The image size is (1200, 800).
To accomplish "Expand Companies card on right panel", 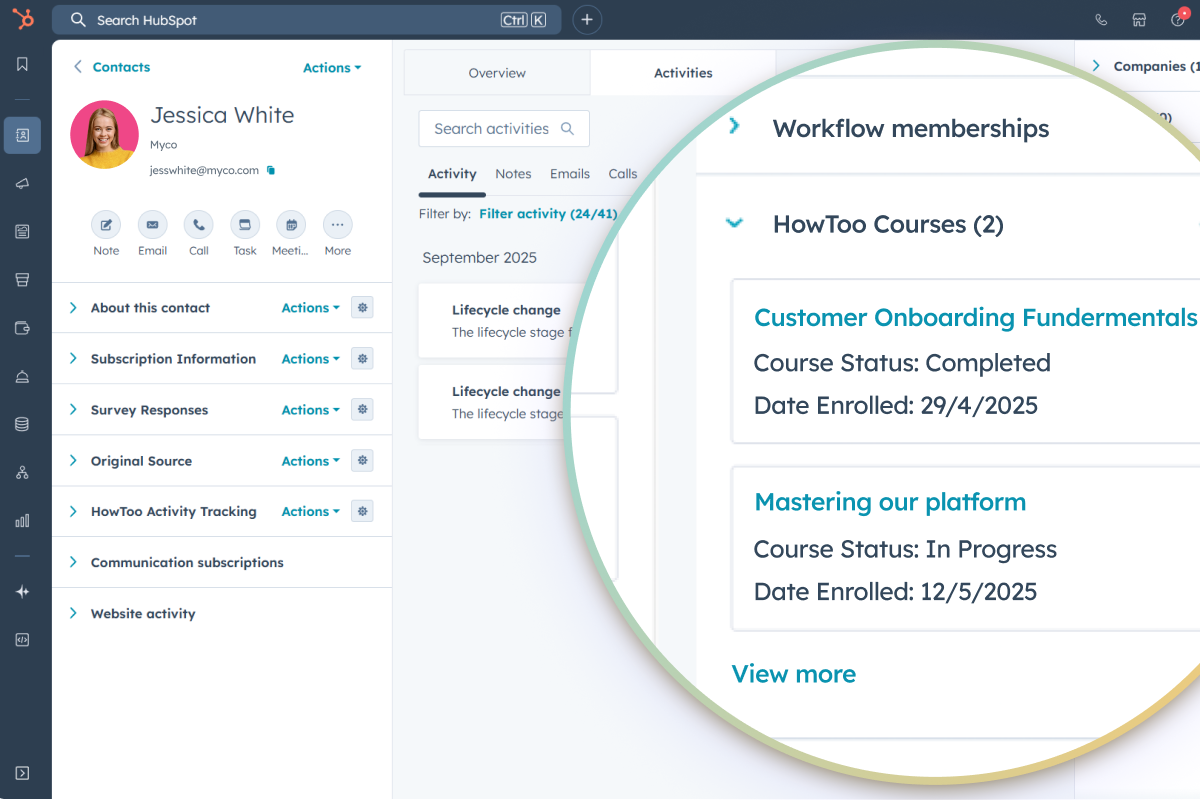I will [x=1096, y=66].
